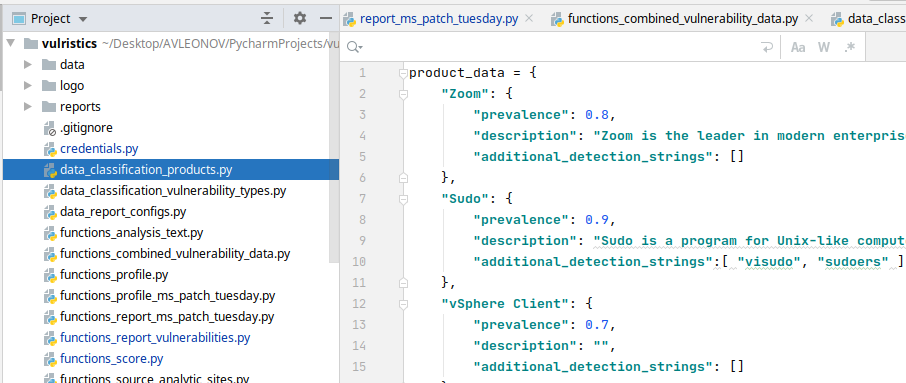Close the report_ms_patch_tuesday.py tab
The height and width of the screenshot is (383, 906).
click(528, 18)
